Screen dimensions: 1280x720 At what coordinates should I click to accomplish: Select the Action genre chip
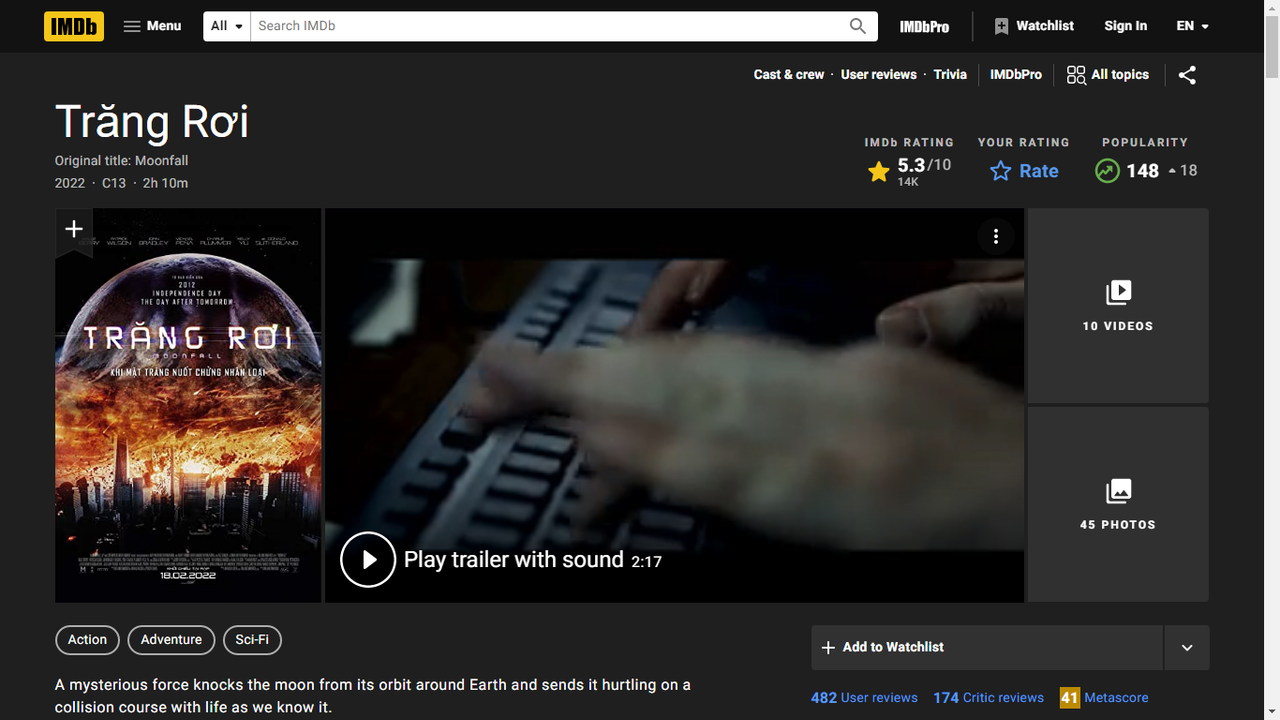point(87,640)
